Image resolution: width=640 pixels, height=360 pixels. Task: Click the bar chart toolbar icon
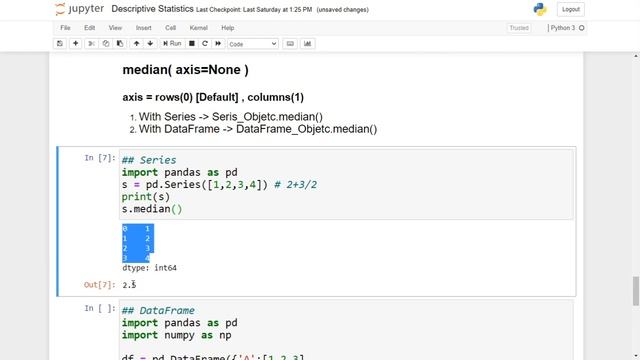307,44
